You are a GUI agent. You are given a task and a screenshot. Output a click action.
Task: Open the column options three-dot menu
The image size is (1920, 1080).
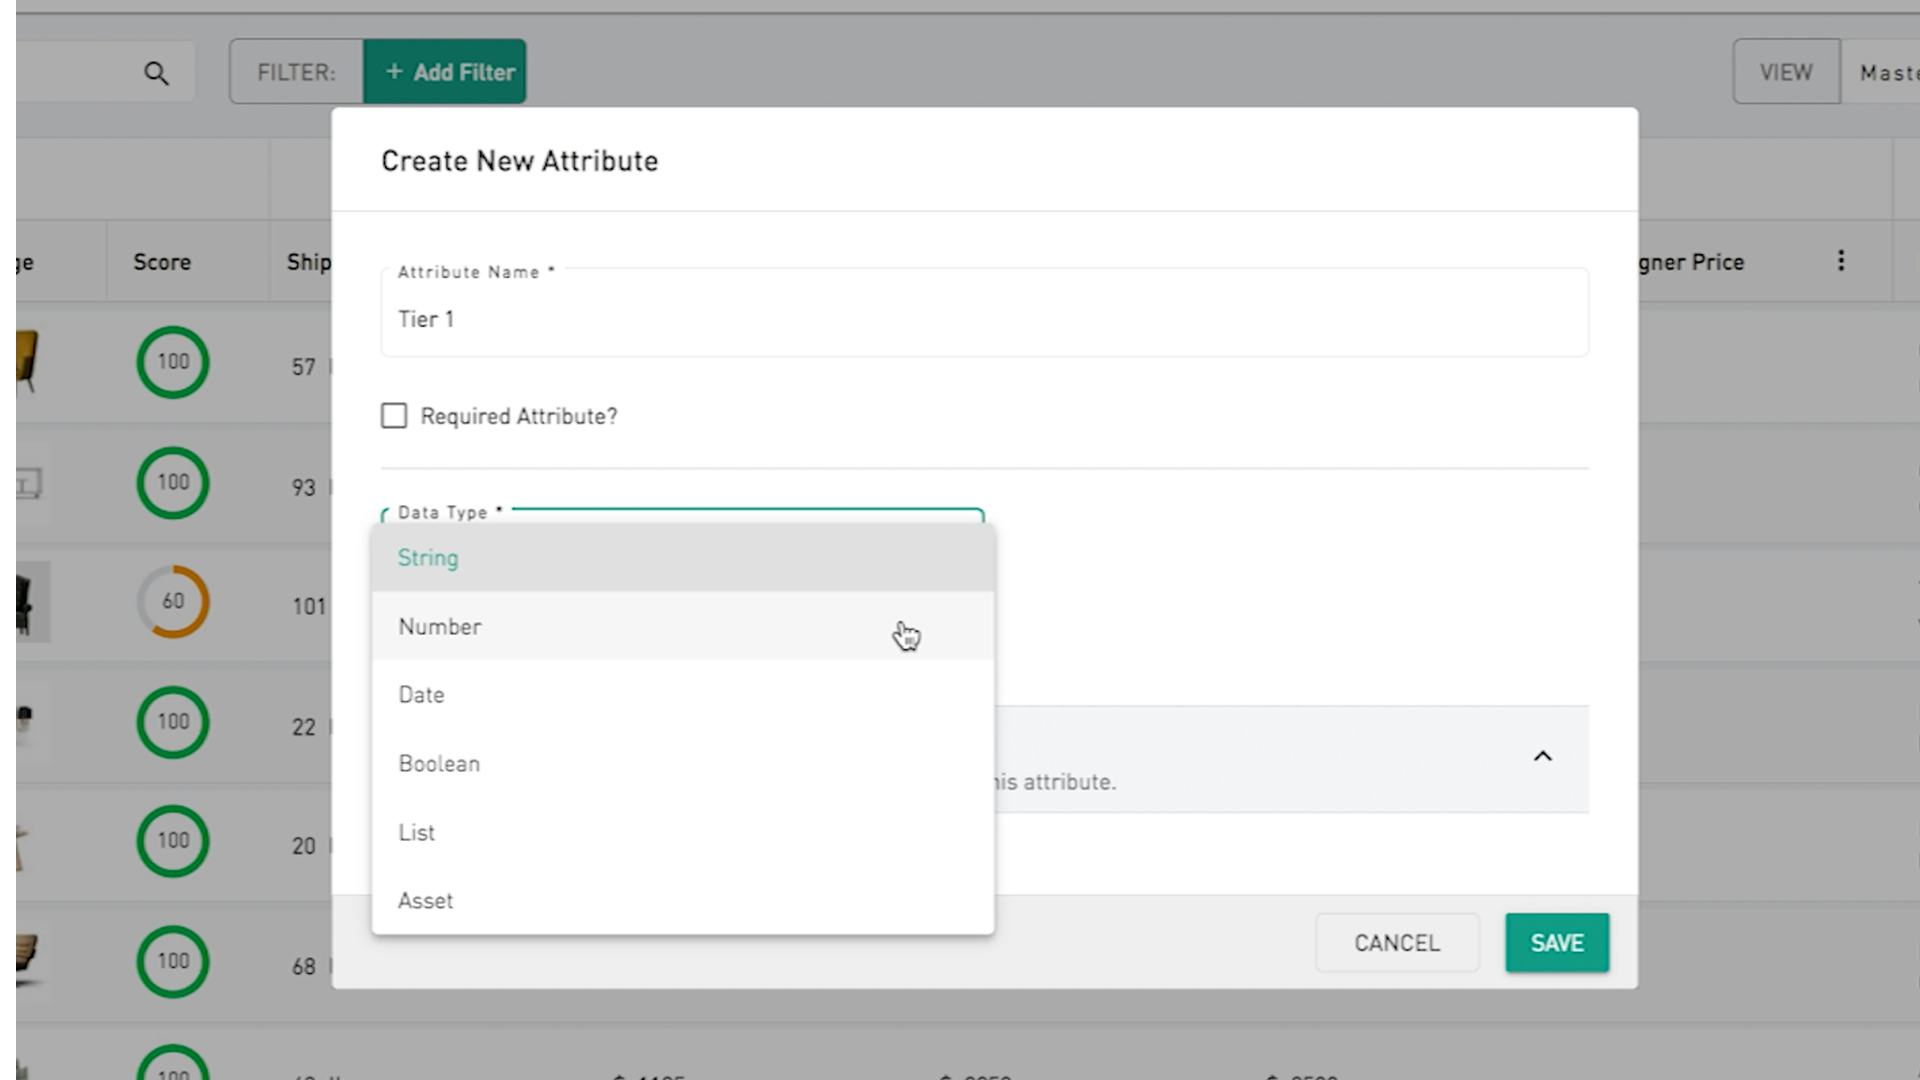1841,261
